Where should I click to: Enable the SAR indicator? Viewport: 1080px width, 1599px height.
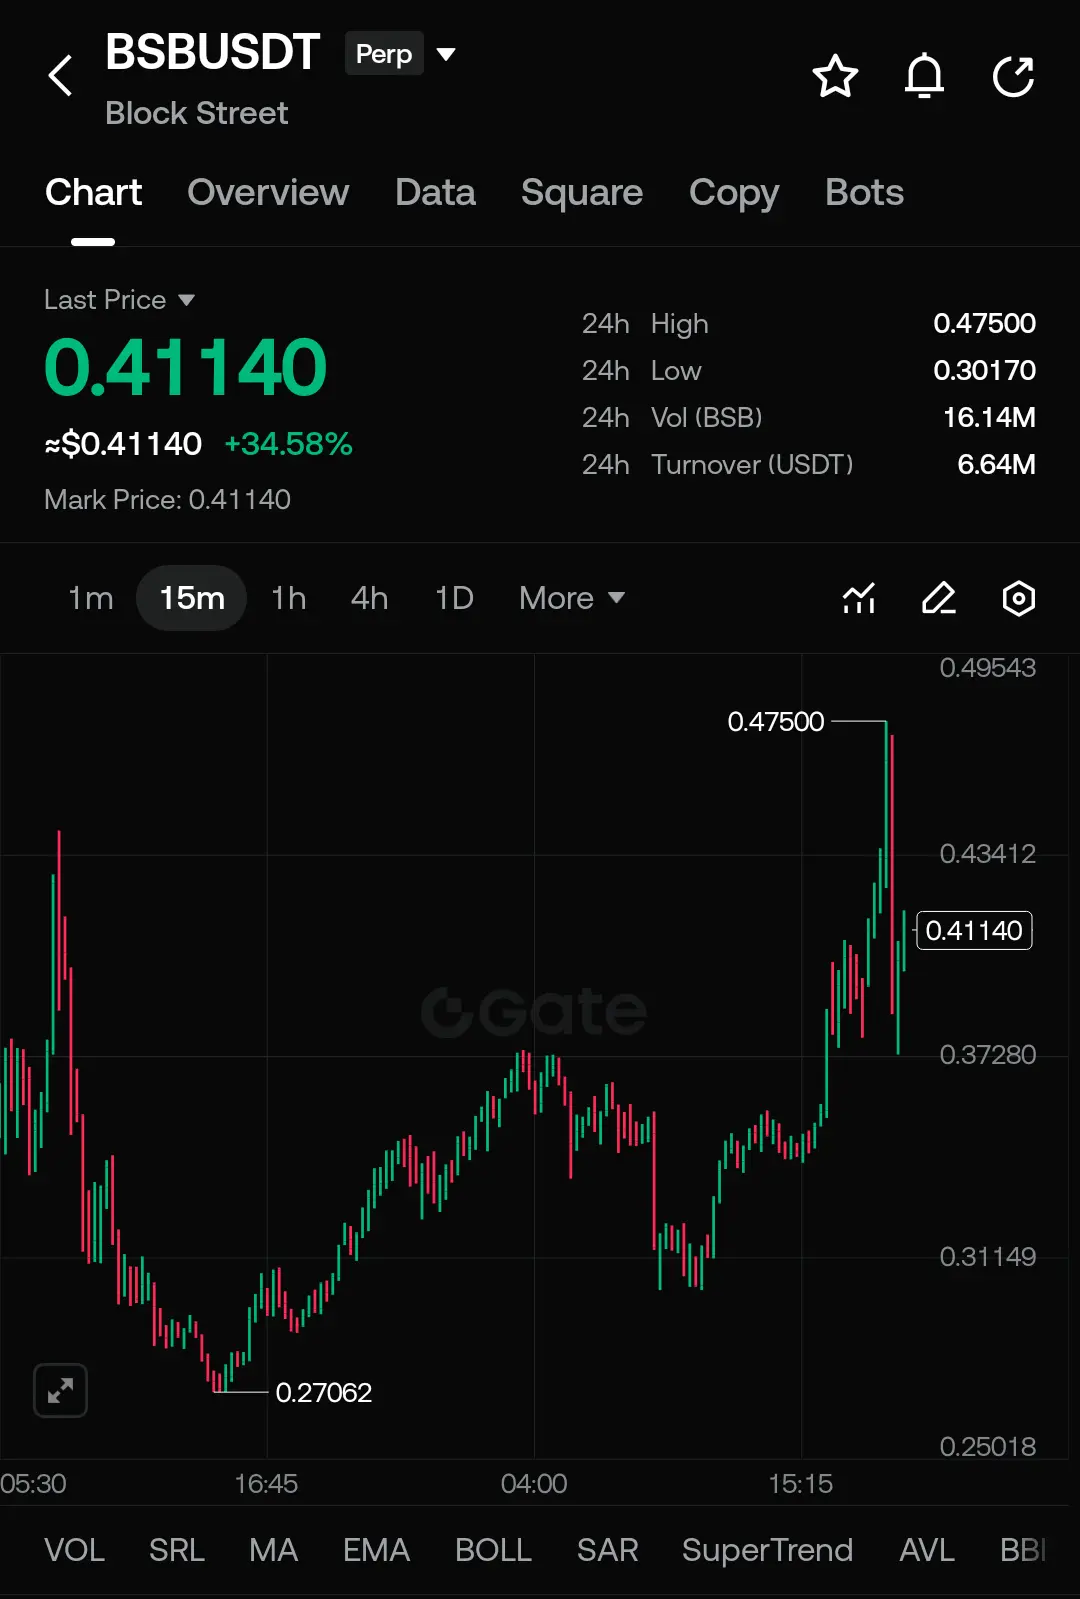[x=607, y=1550]
